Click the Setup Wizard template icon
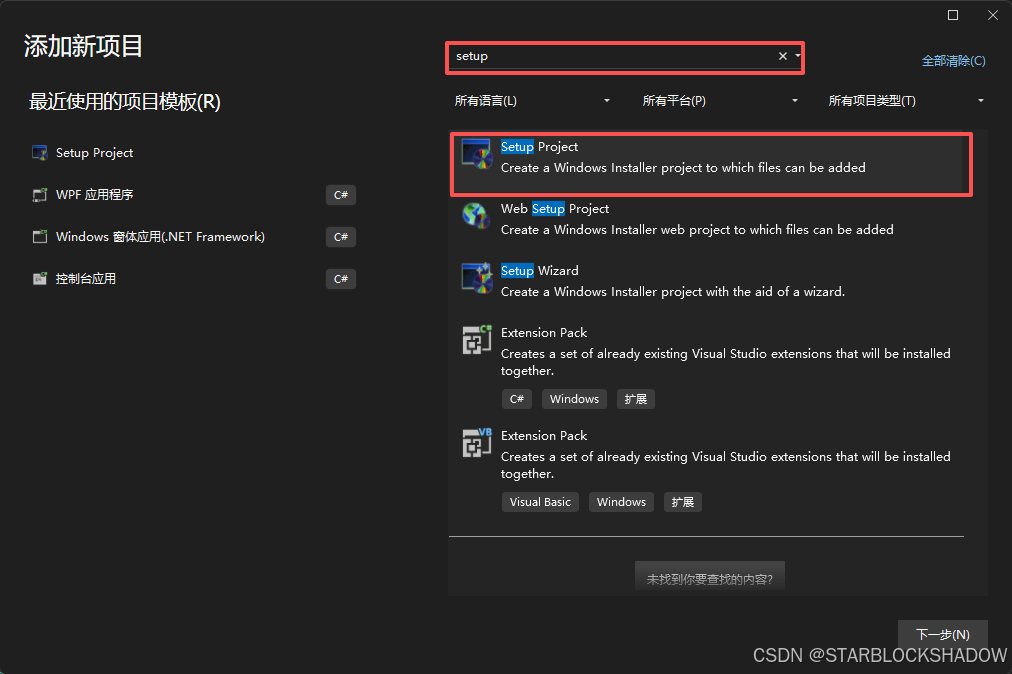1012x674 pixels. pos(477,278)
